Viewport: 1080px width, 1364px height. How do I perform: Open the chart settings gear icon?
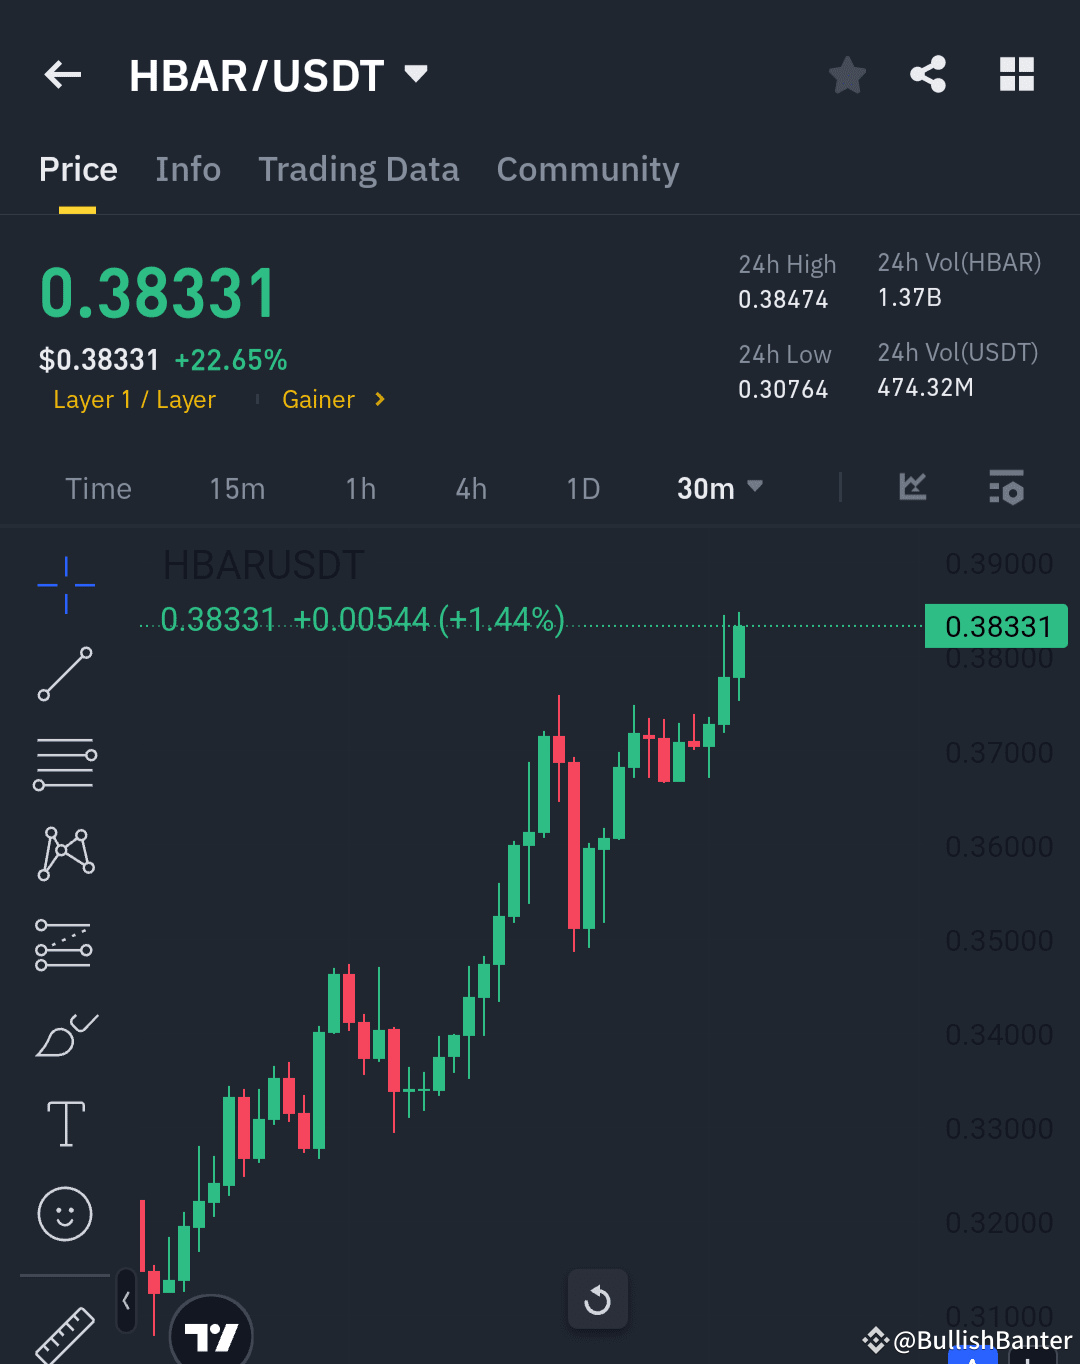(x=1007, y=488)
